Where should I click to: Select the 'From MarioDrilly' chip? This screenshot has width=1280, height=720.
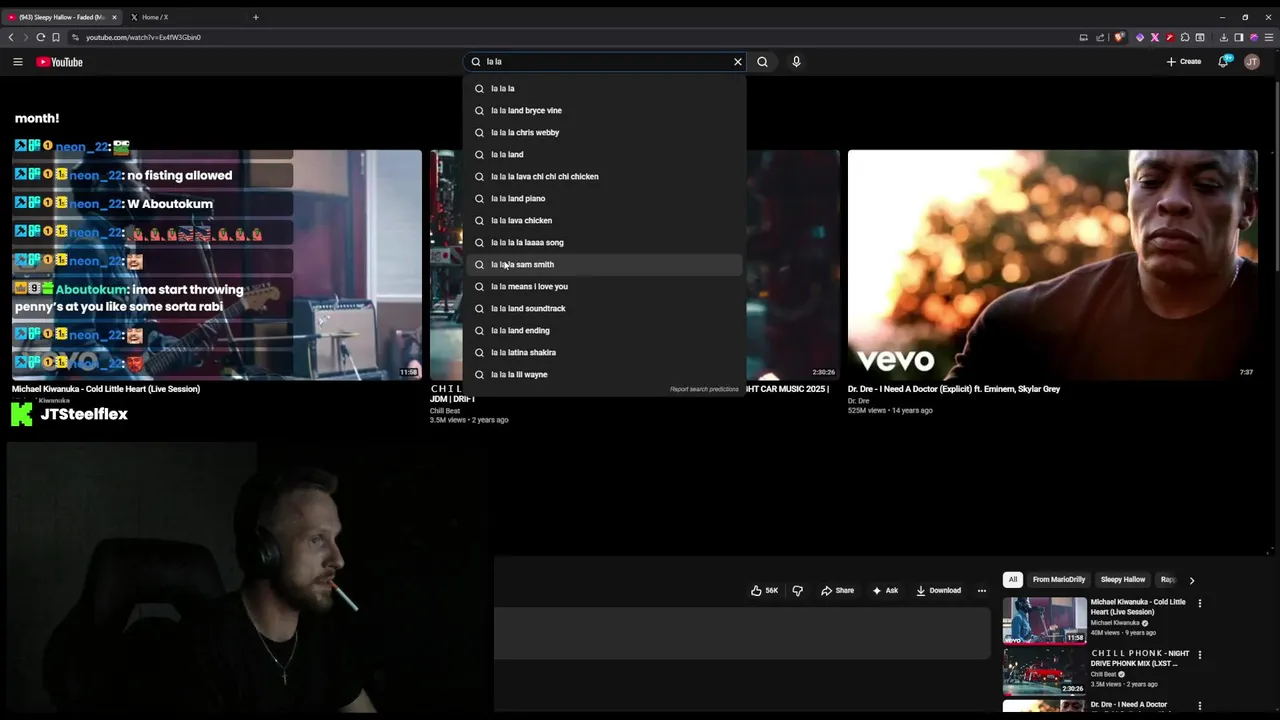1058,579
